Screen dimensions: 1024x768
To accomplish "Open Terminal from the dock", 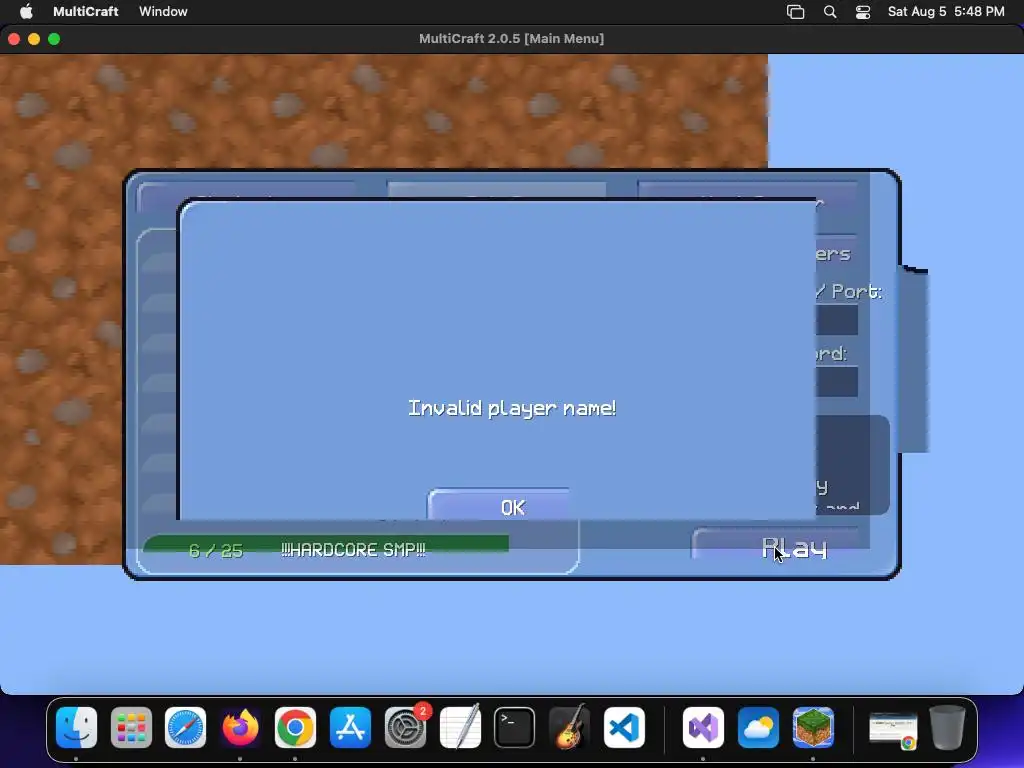I will click(x=515, y=727).
